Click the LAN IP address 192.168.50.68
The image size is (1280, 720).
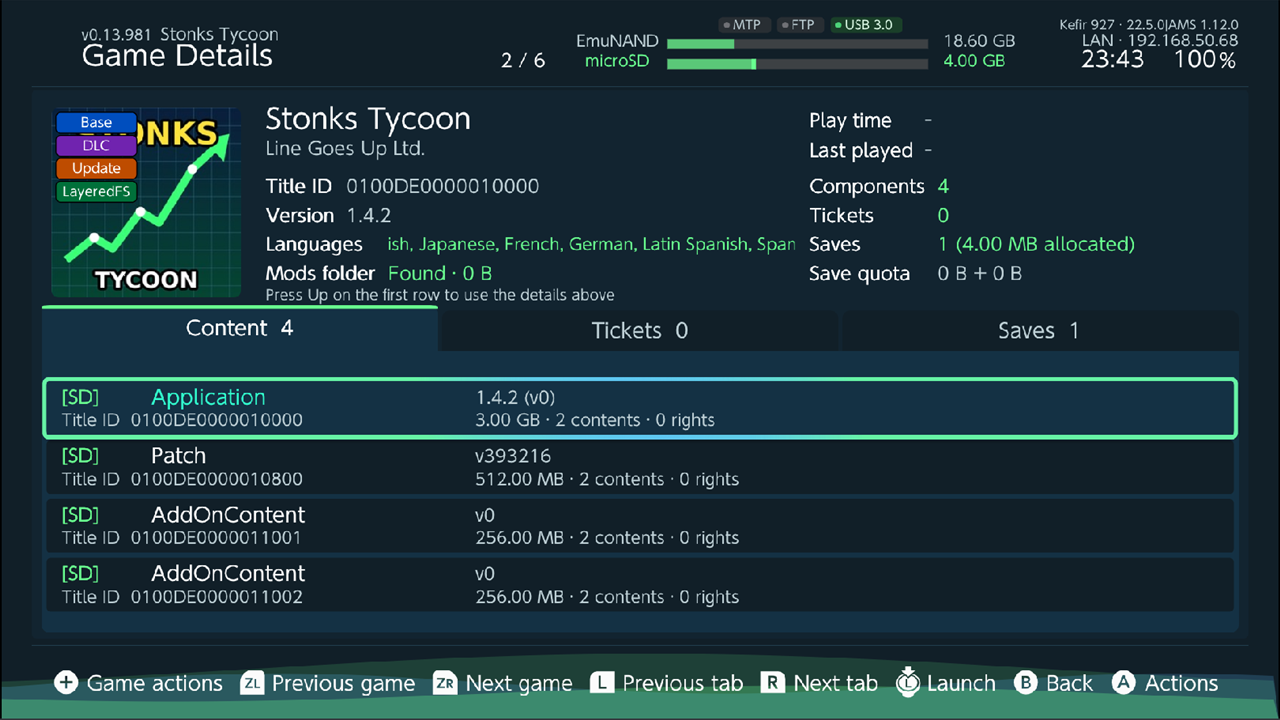click(x=1160, y=41)
